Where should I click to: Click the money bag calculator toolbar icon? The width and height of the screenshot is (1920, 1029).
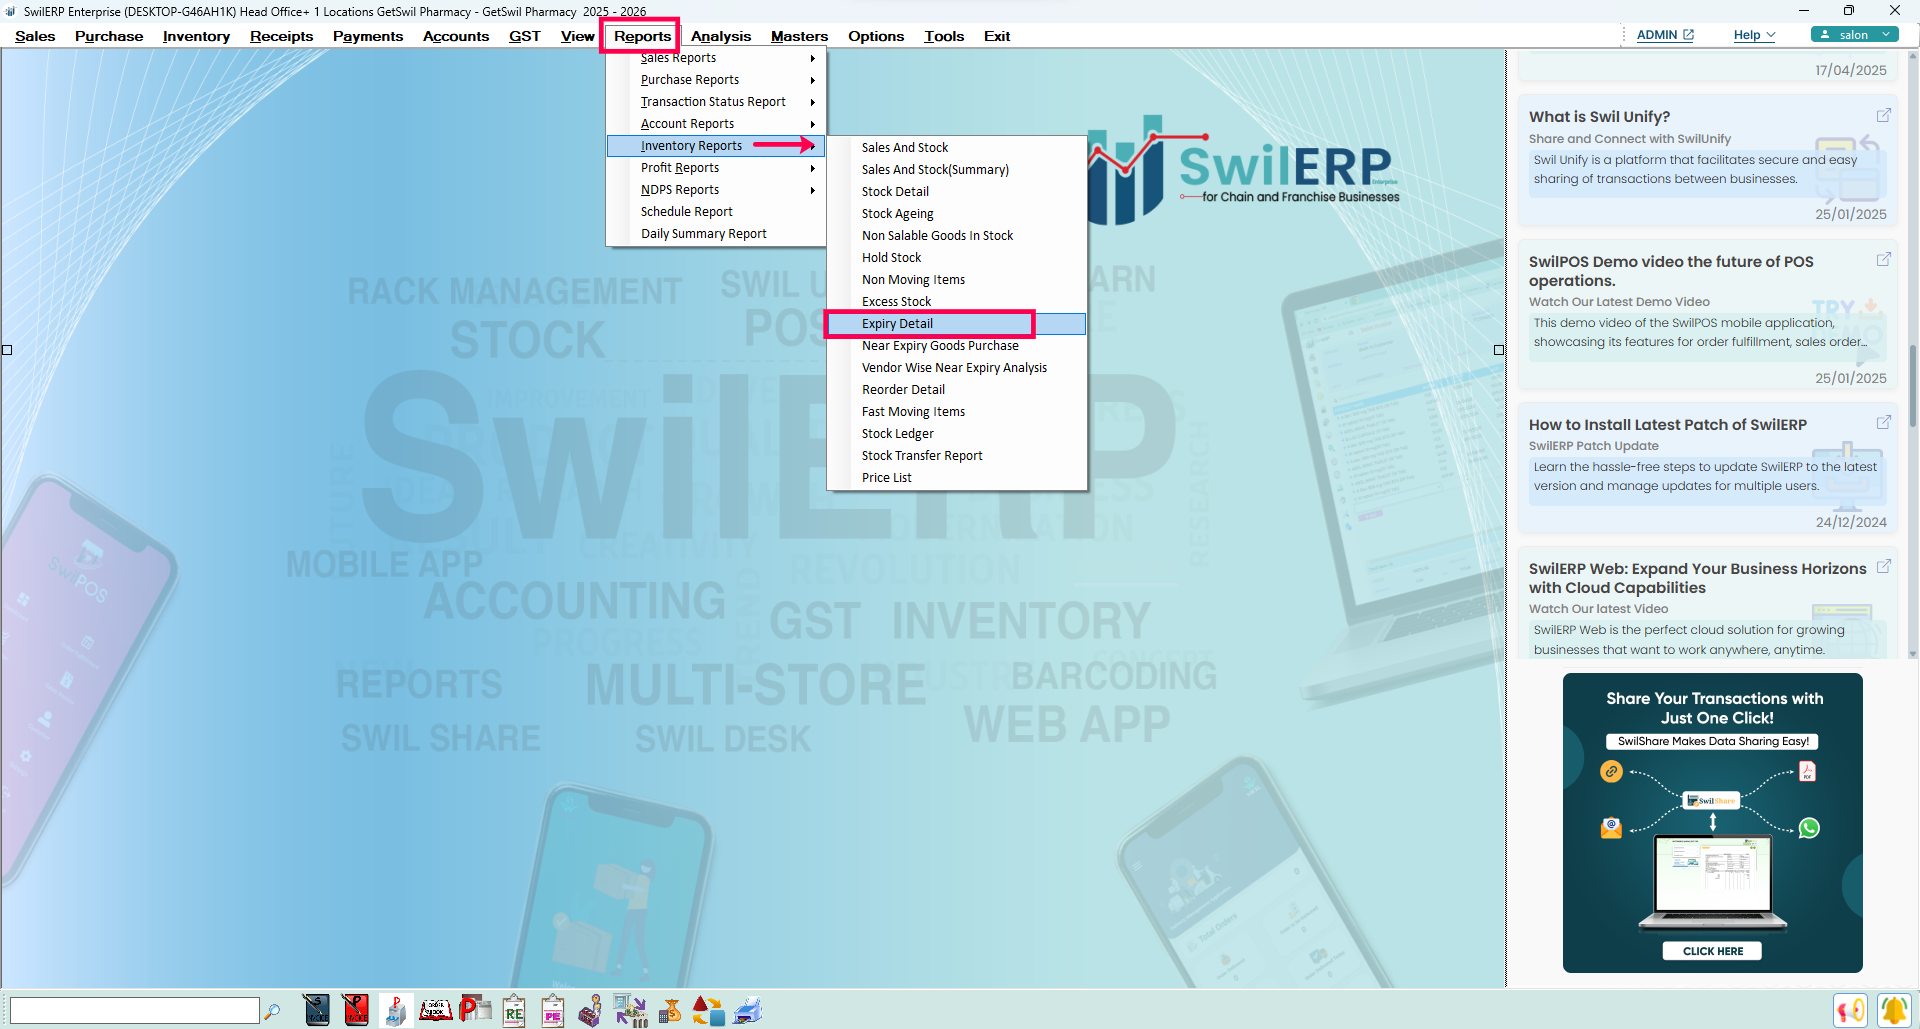[x=670, y=1010]
